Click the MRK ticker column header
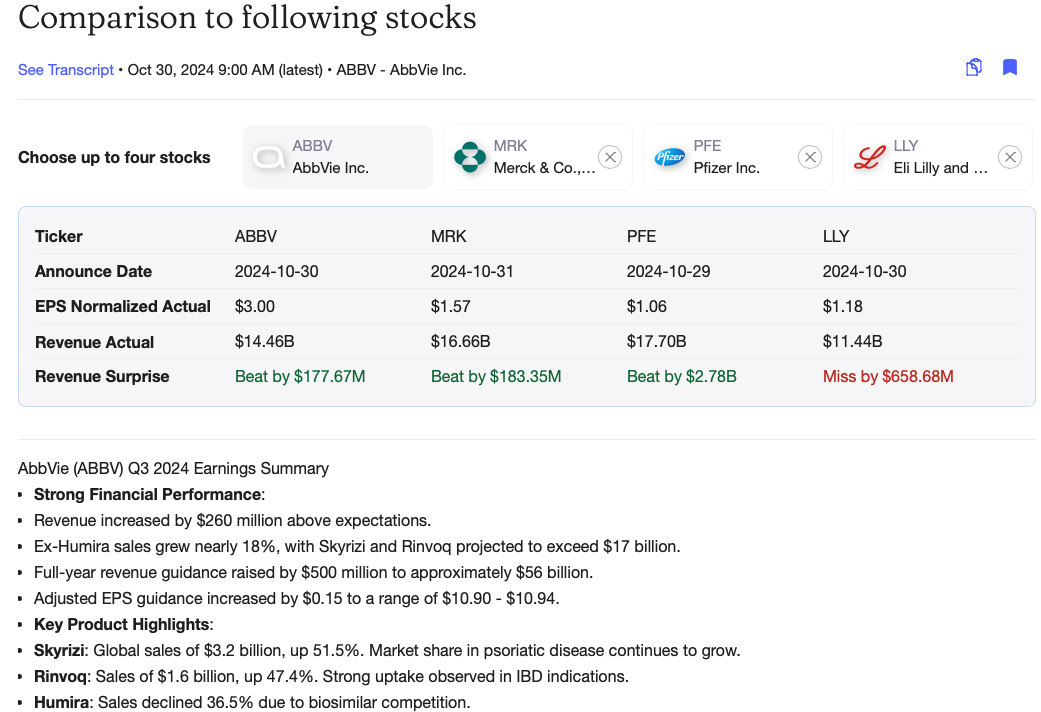 click(449, 237)
